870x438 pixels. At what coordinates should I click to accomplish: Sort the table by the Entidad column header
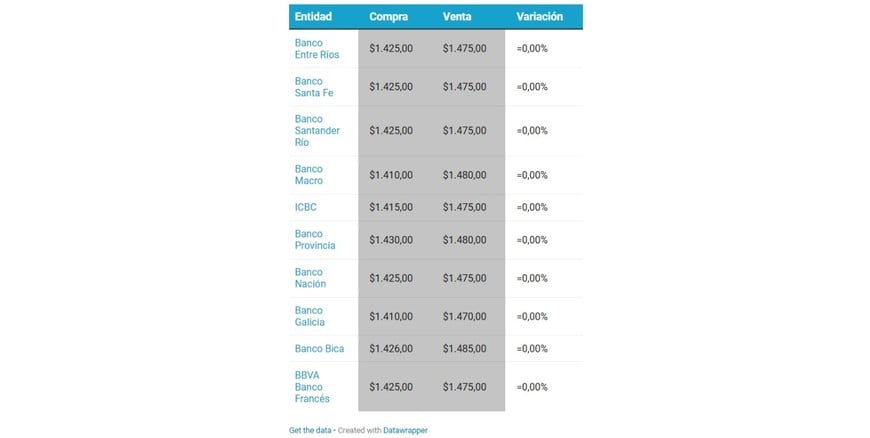tap(313, 17)
